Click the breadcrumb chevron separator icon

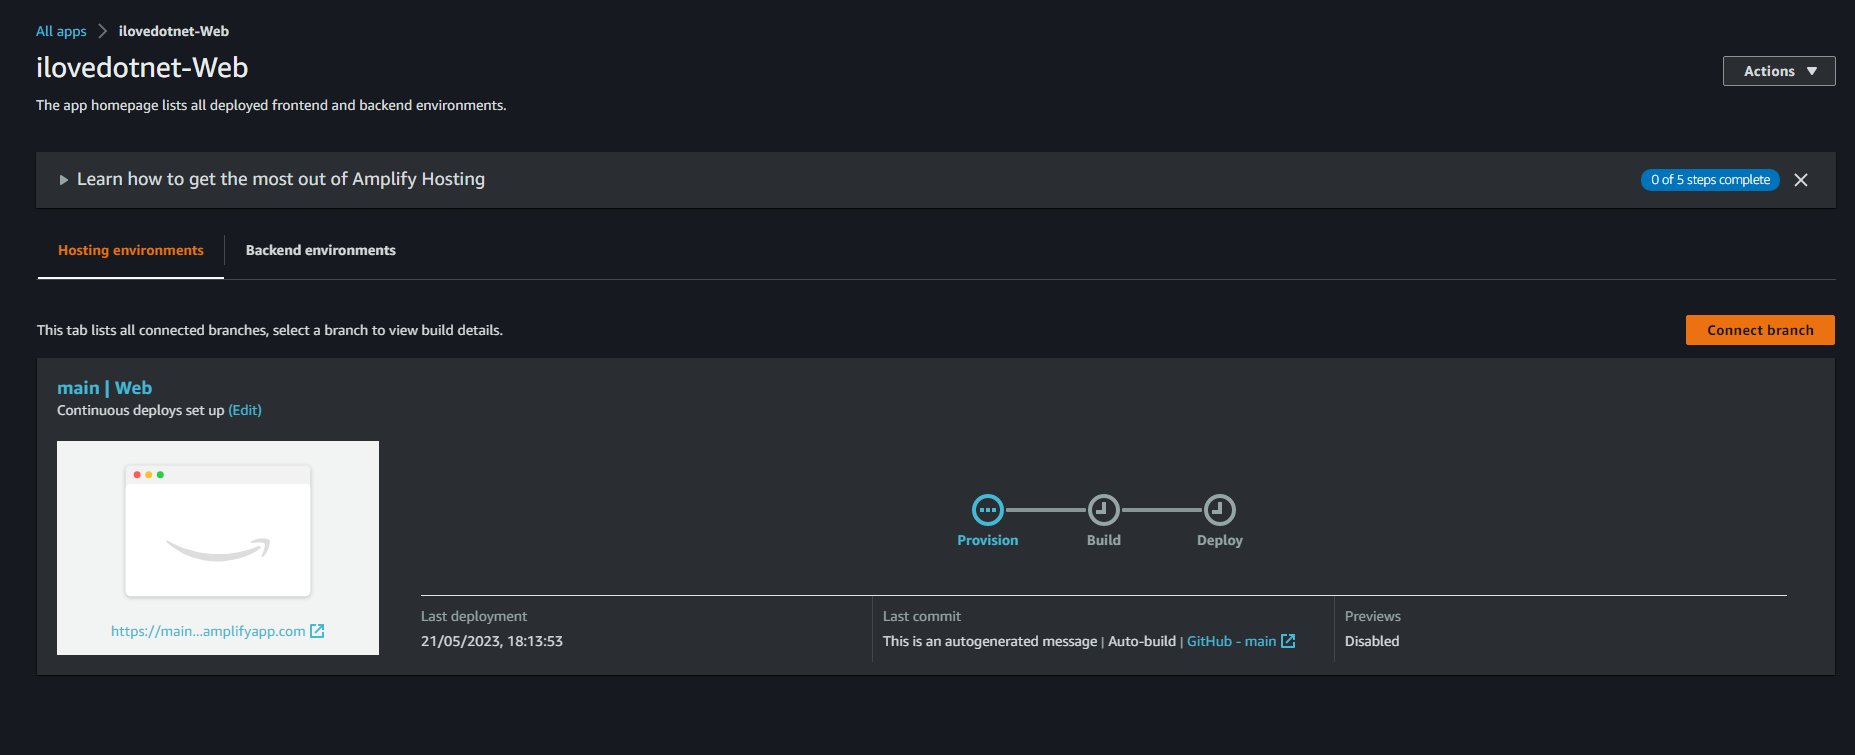pos(102,31)
